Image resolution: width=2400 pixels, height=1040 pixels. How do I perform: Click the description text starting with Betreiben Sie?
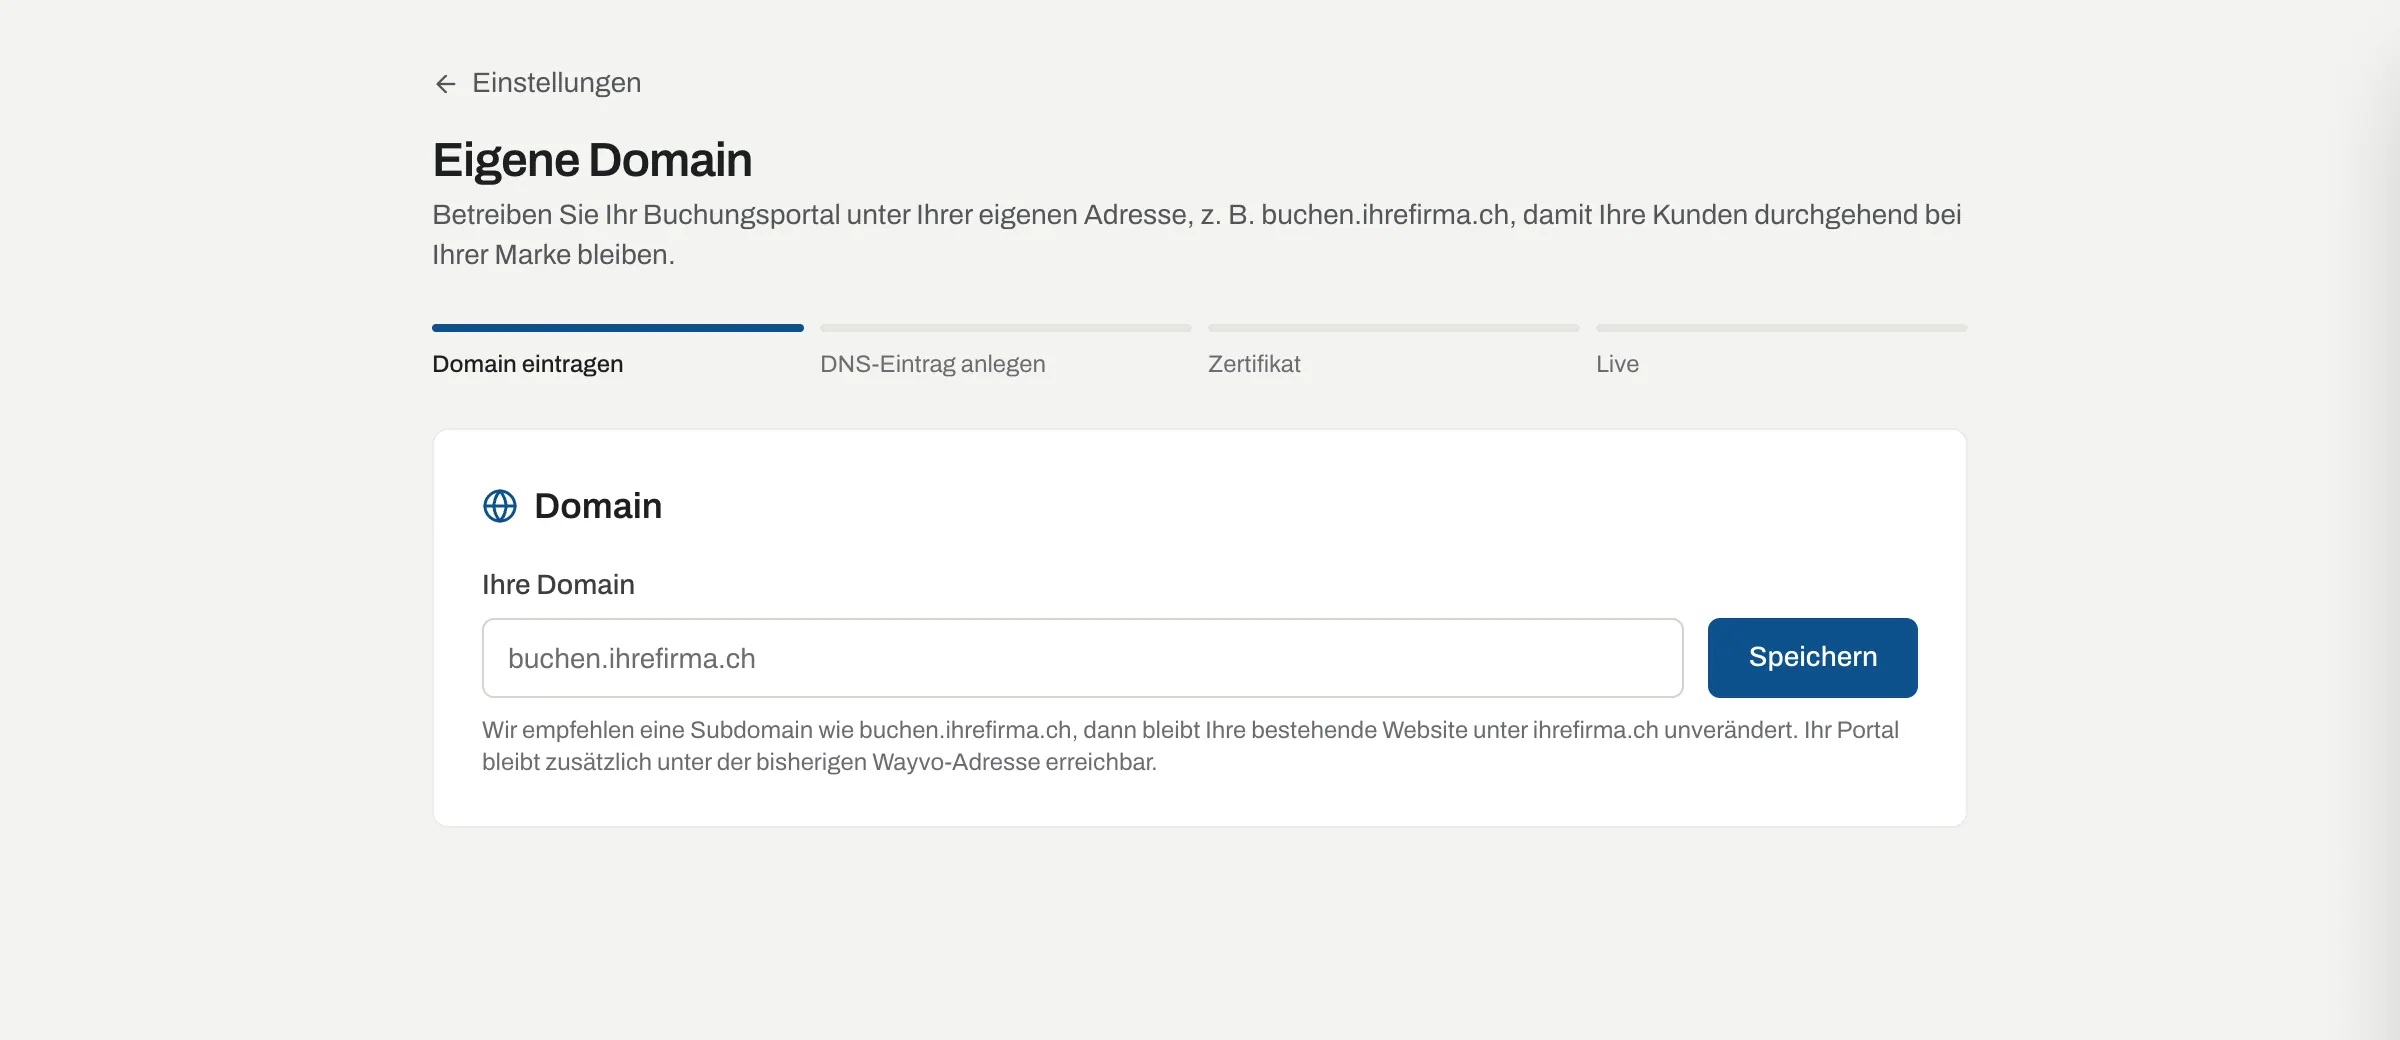1196,234
